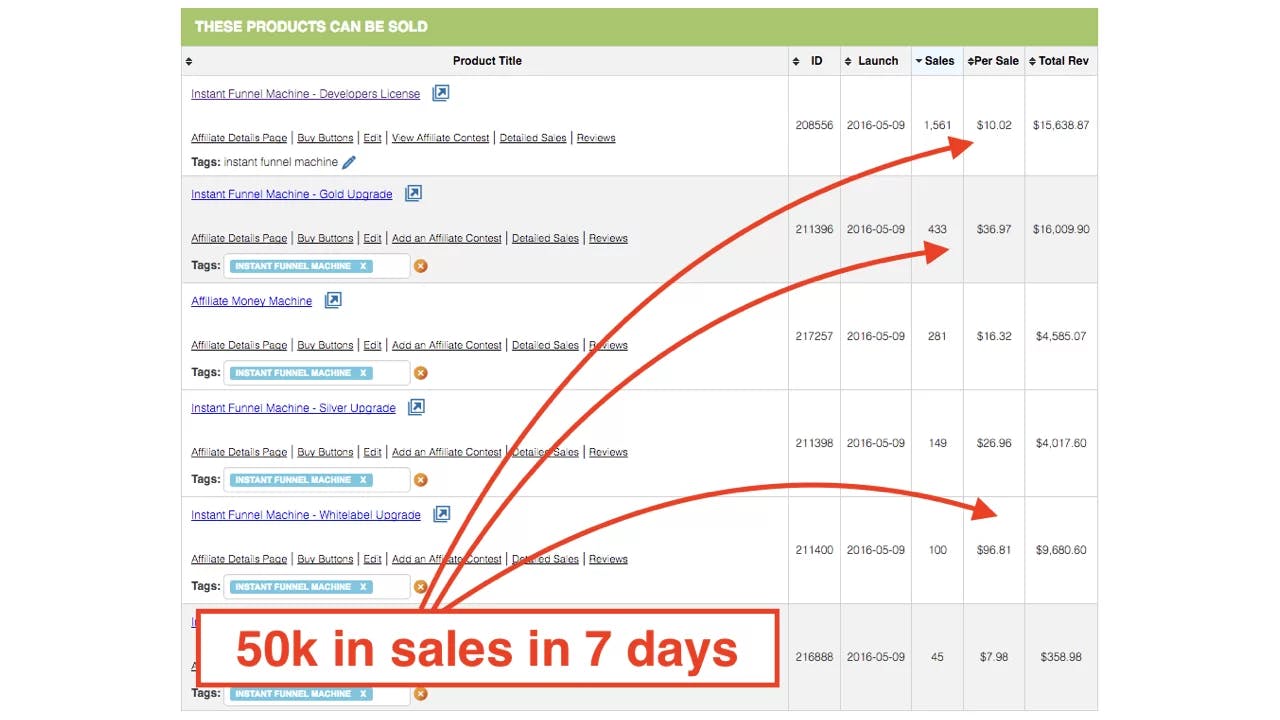Image resolution: width=1280 pixels, height=720 pixels.
Task: Sort table by Launch column
Action: 875,61
